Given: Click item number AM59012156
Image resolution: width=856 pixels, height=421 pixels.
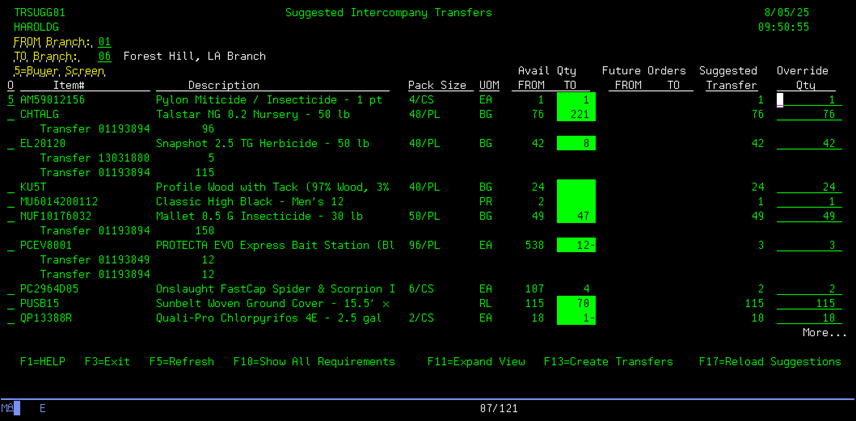Looking at the screenshot, I should (52, 100).
